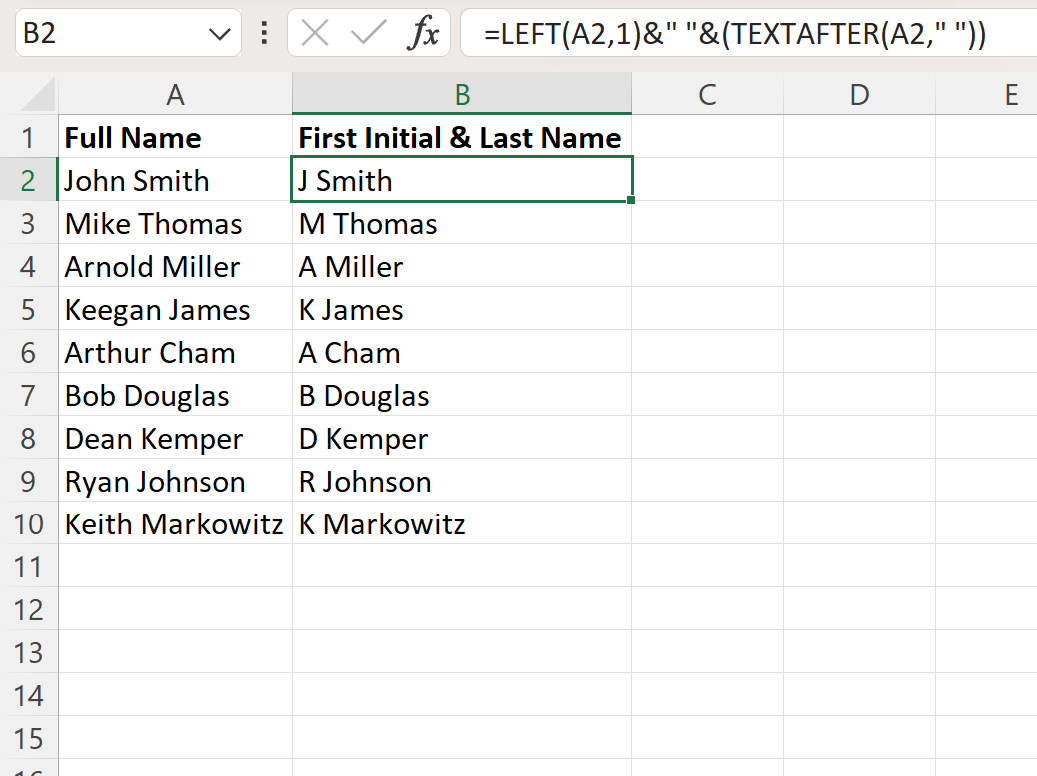Select cell with First Initial & Last Name header
1037x776 pixels.
pyautogui.click(x=461, y=137)
